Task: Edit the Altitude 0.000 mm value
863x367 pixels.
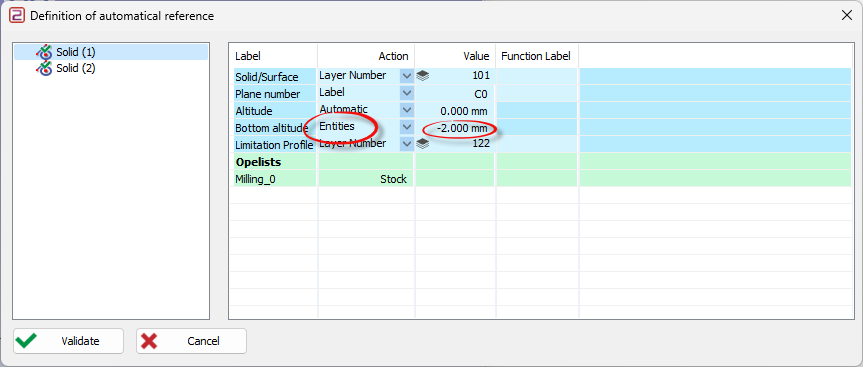Action: tap(455, 111)
